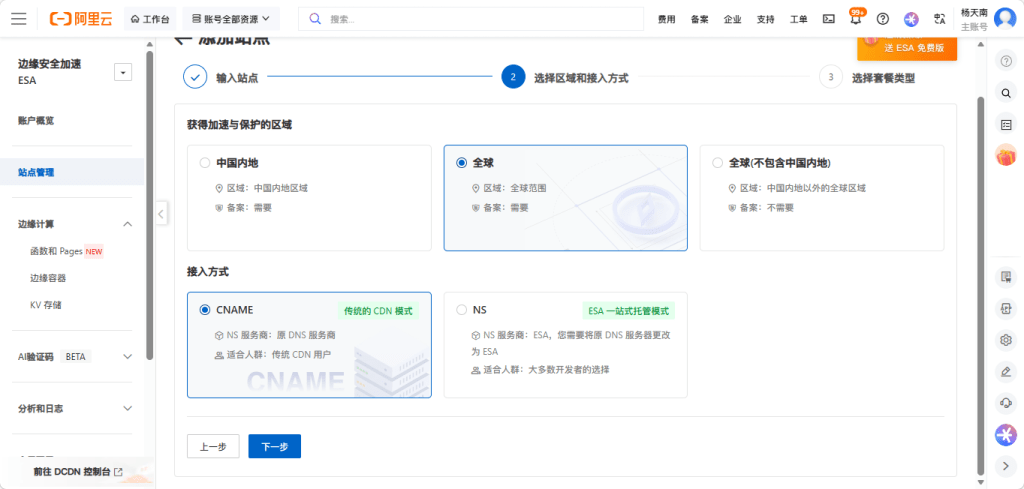This screenshot has height=489, width=1024.
Task: Choose CNAME access method radio
Action: (x=205, y=309)
